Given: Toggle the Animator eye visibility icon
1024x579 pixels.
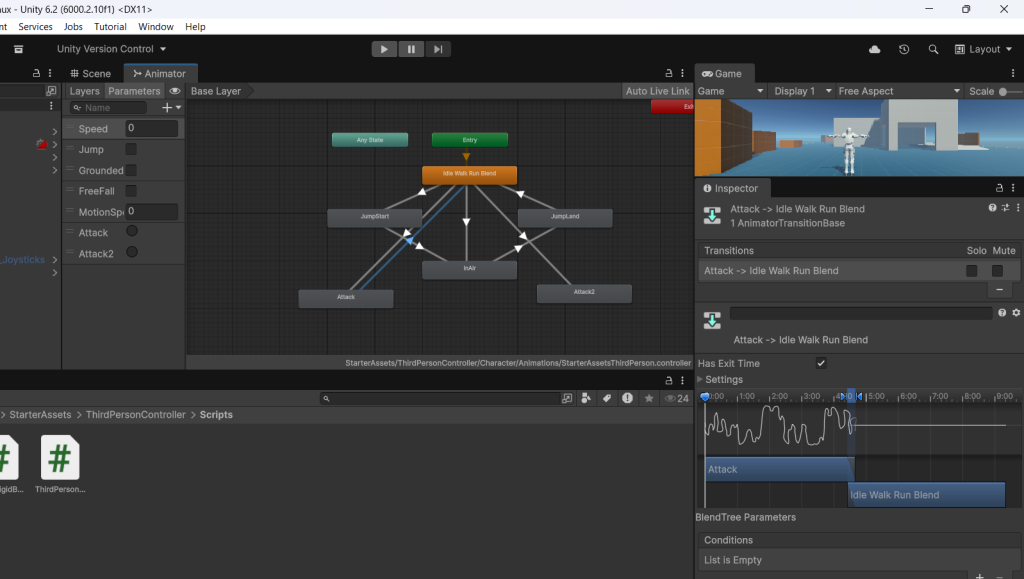Looking at the screenshot, I should click(175, 91).
